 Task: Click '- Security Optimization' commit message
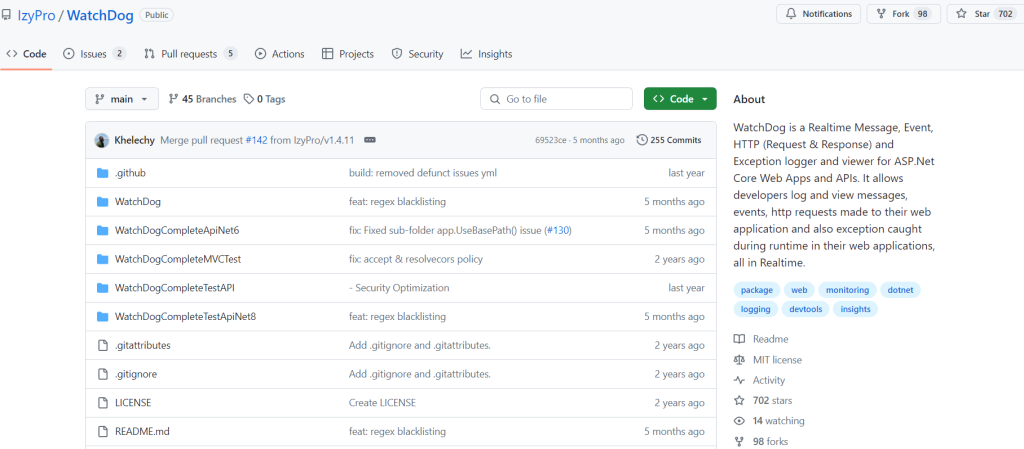(399, 288)
